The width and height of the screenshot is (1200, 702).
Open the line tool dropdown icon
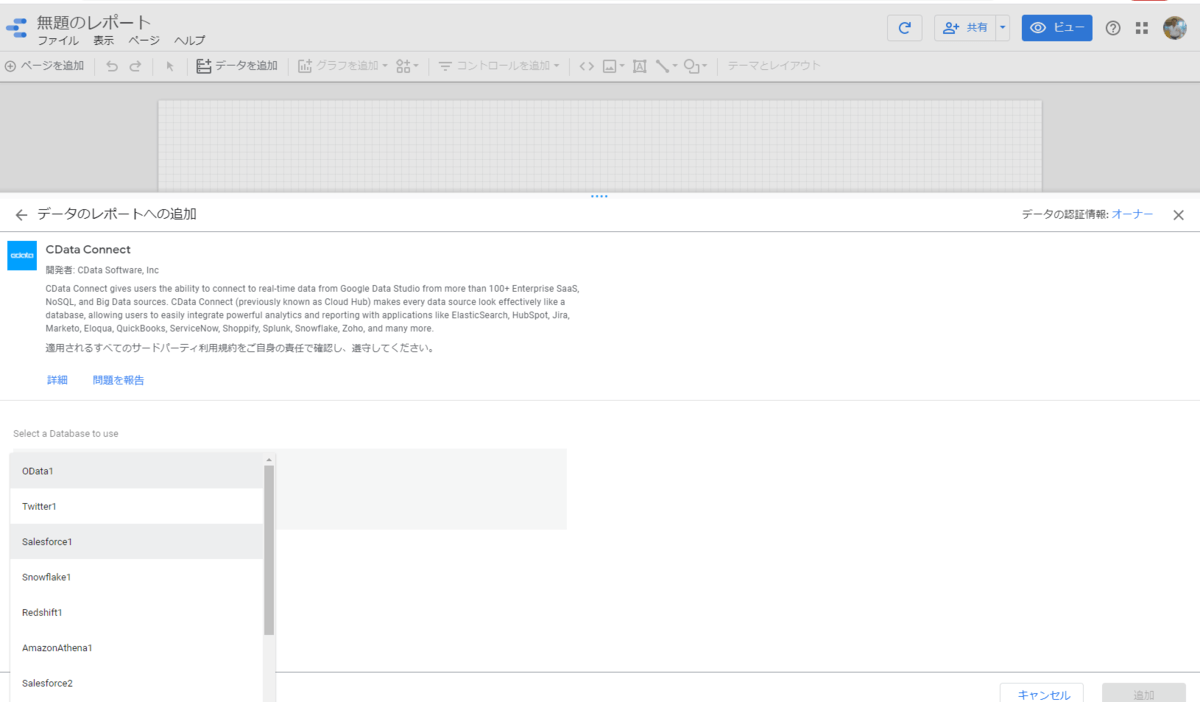click(x=666, y=66)
